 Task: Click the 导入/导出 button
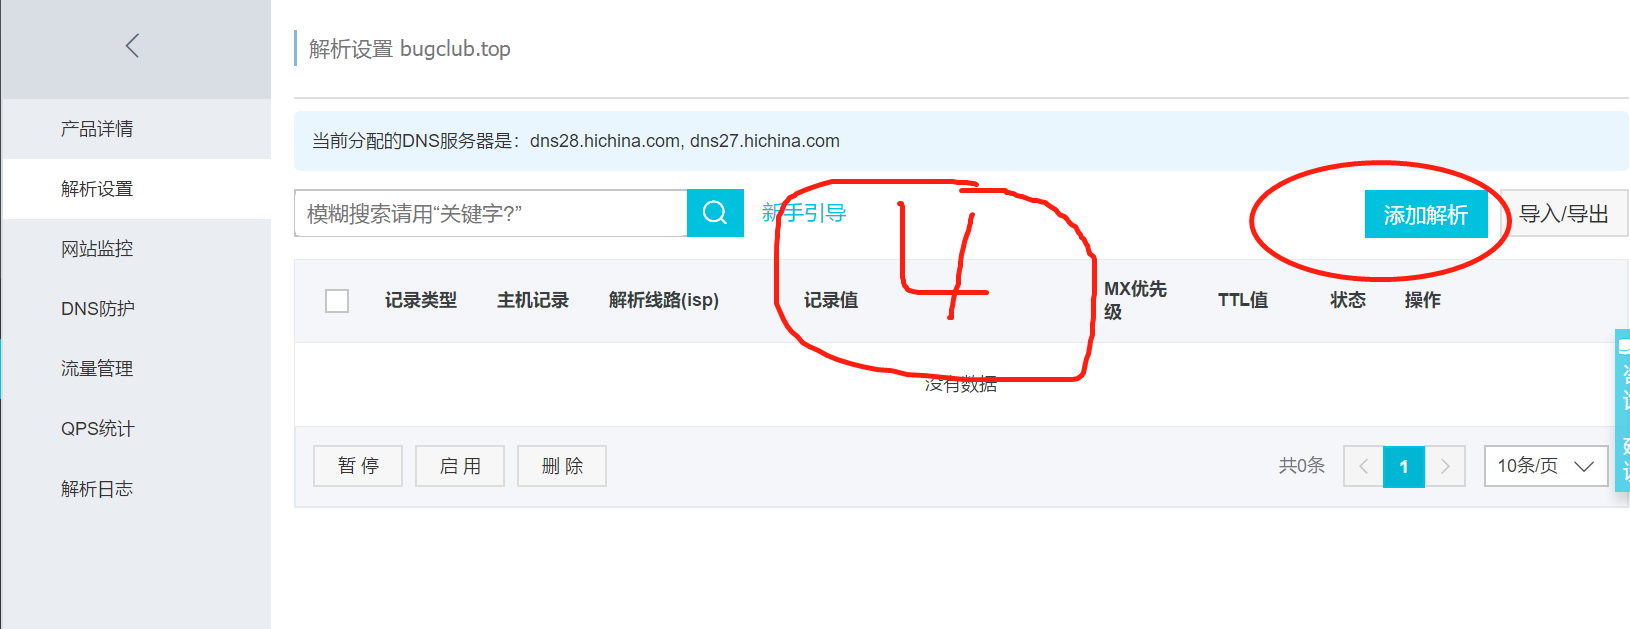(1564, 214)
